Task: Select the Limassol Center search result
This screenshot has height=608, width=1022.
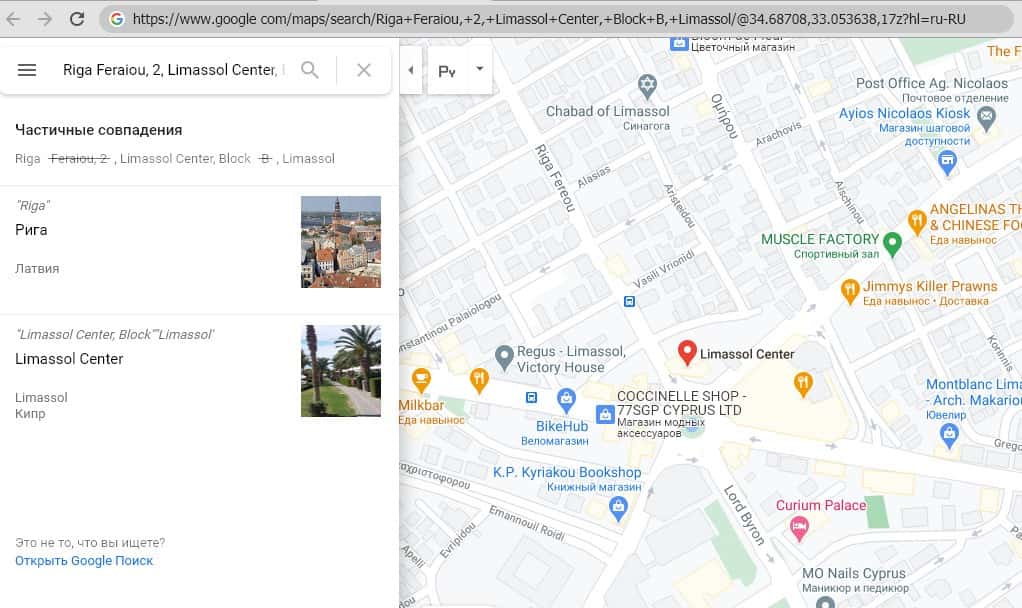Action: [x=199, y=371]
